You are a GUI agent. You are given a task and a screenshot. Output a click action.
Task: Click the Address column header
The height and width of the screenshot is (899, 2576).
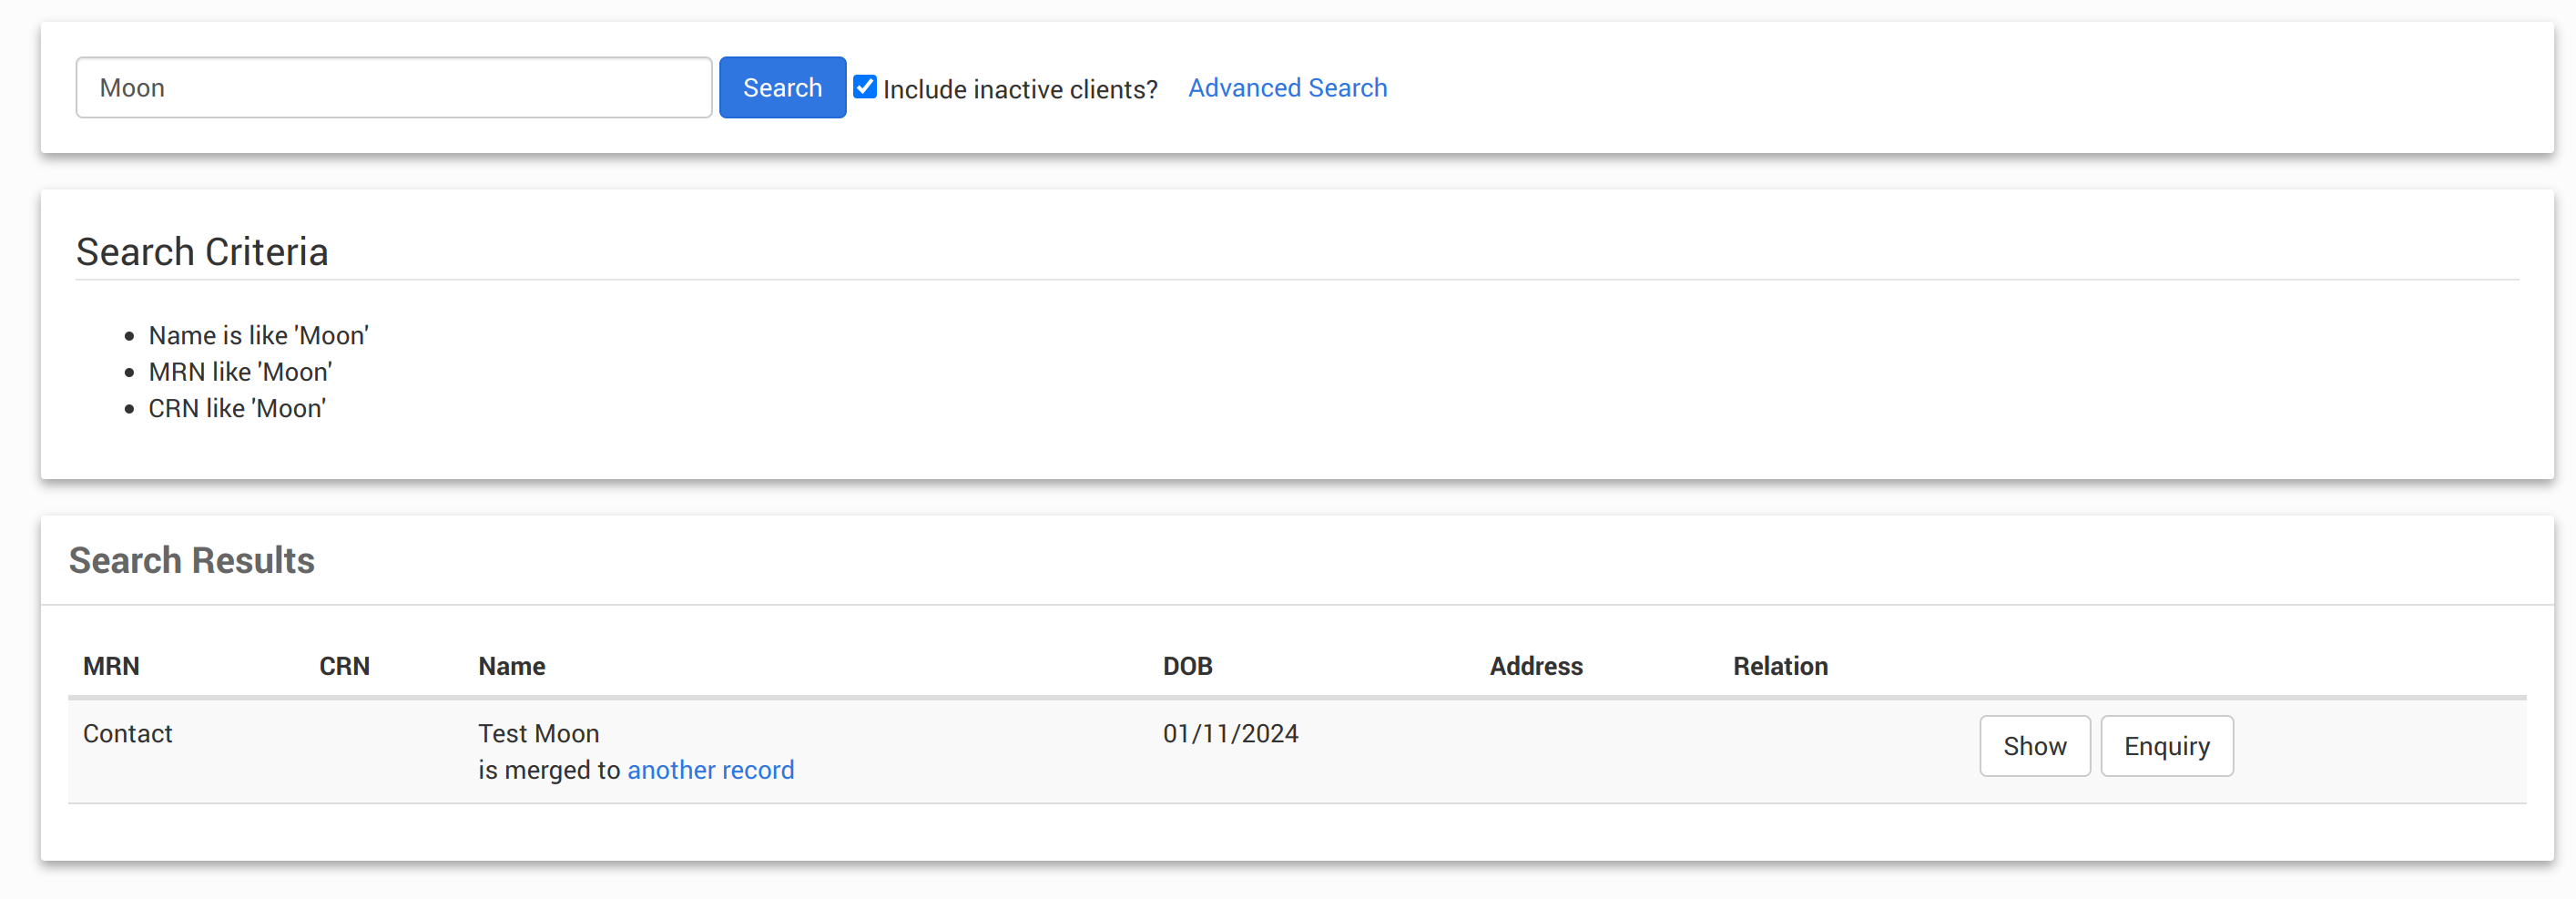[x=1535, y=666]
